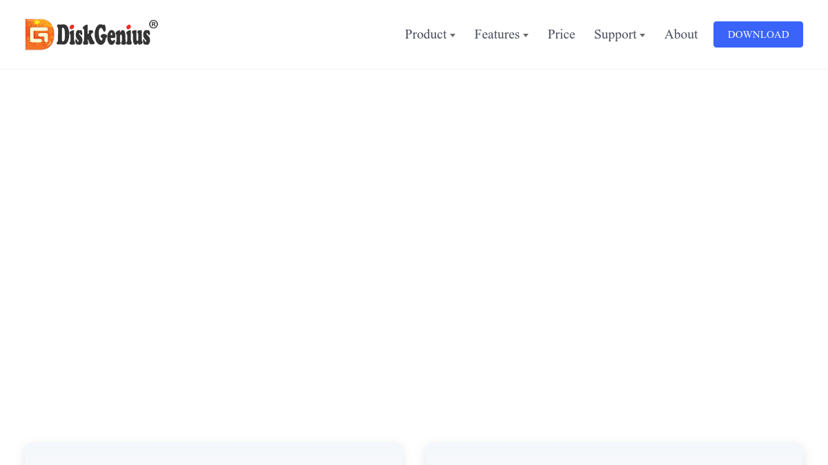Visit the About page

tap(681, 34)
